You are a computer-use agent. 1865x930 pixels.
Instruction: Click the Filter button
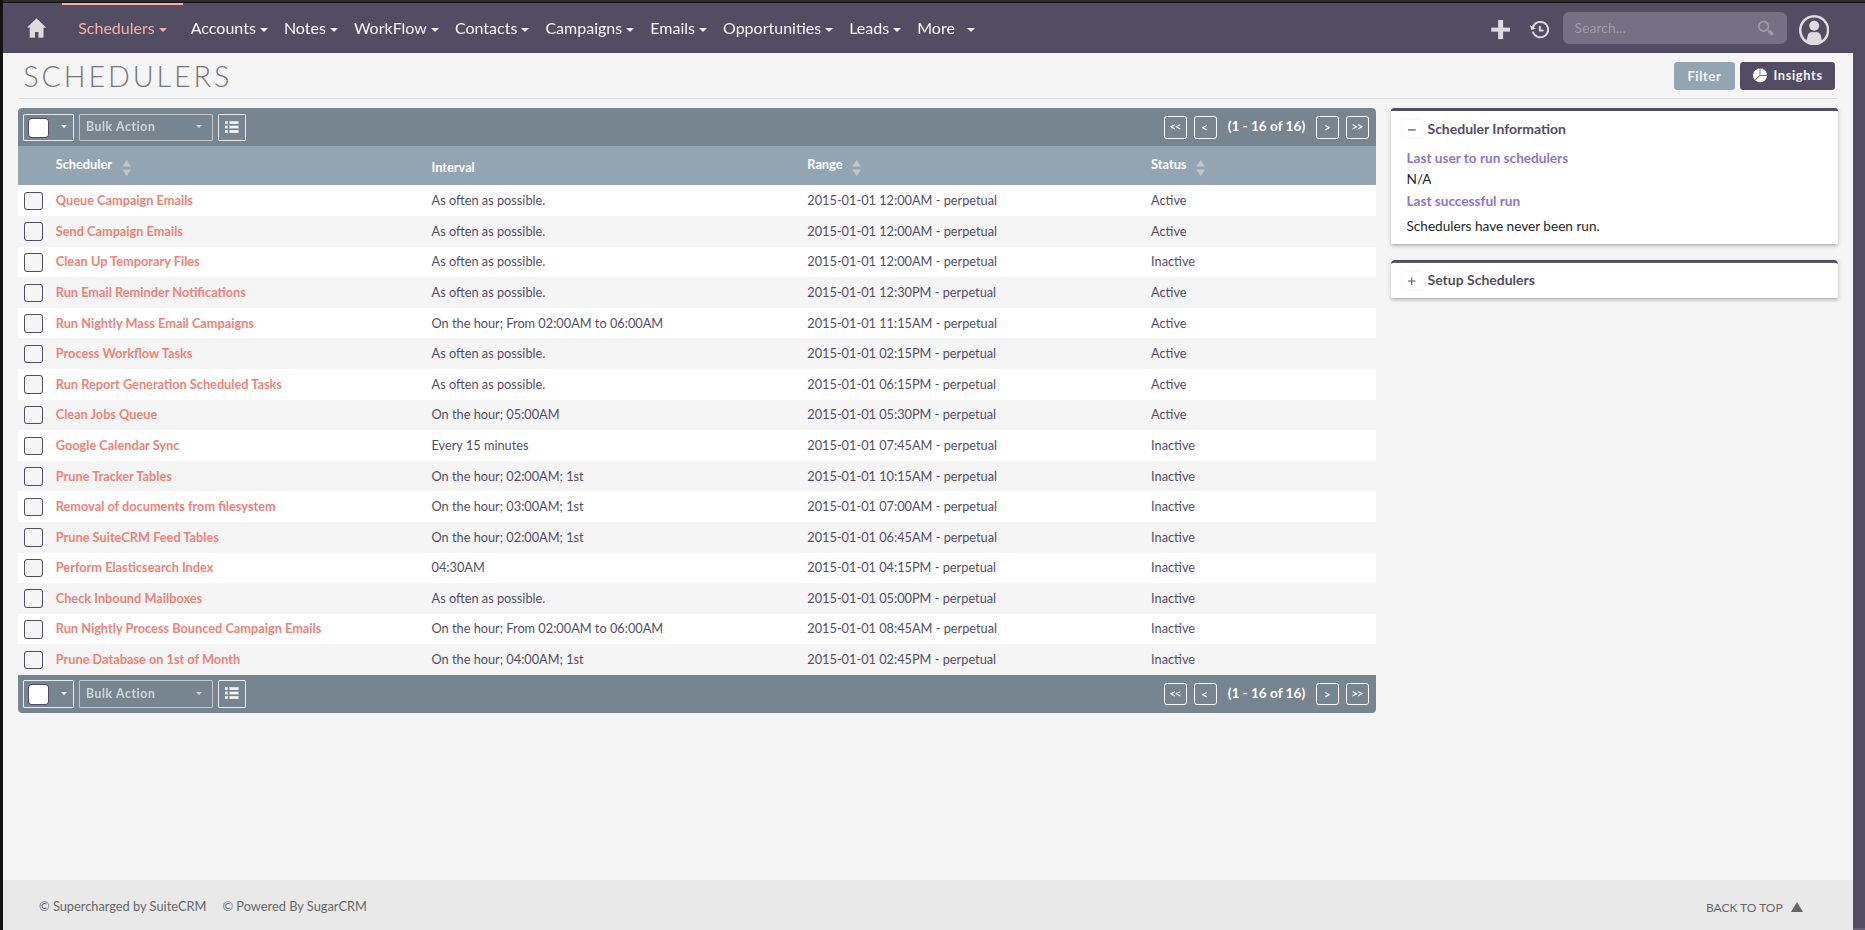click(x=1703, y=75)
